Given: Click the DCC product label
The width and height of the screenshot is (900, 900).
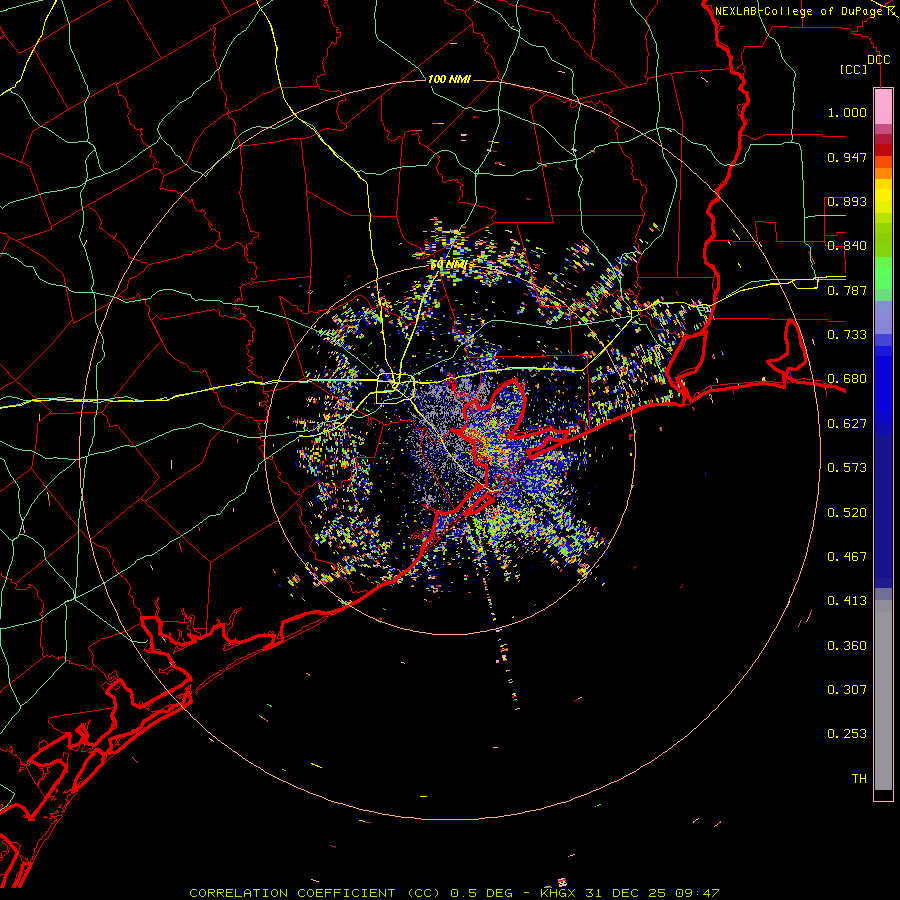Looking at the screenshot, I should (878, 60).
